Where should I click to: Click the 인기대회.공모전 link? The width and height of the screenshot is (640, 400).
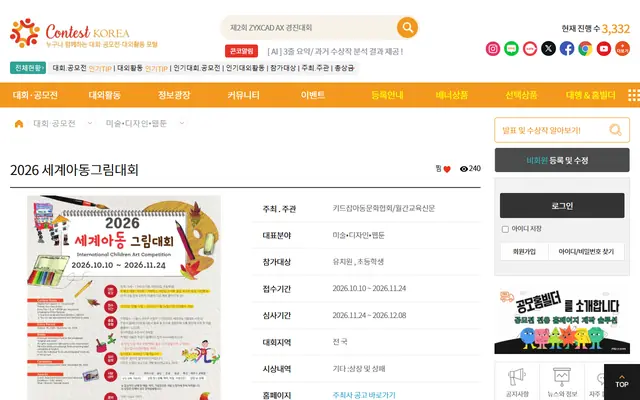tap(197, 68)
